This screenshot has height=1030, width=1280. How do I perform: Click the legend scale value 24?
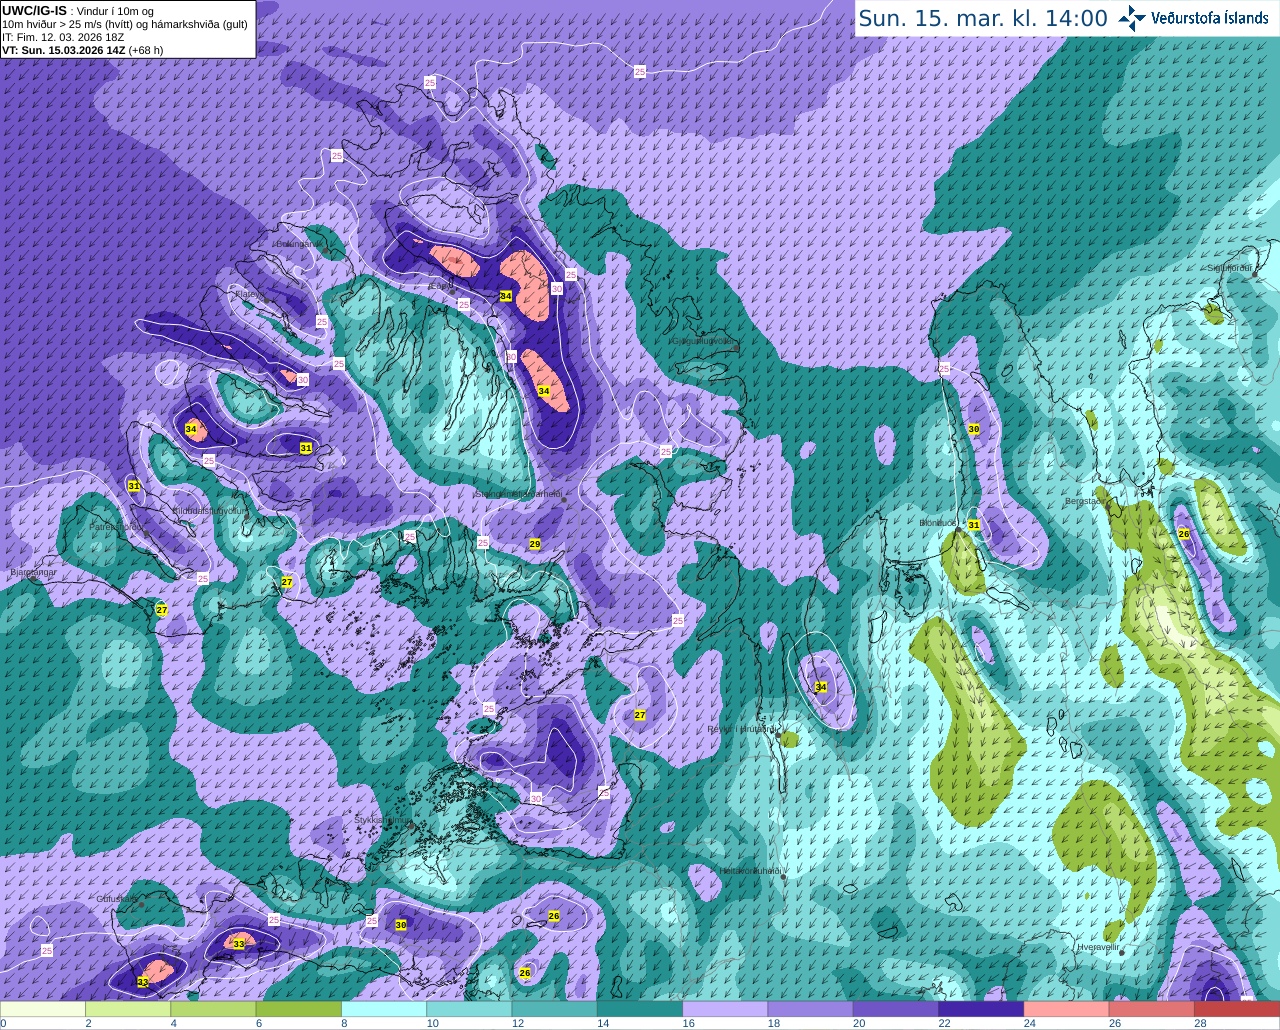(1030, 1023)
